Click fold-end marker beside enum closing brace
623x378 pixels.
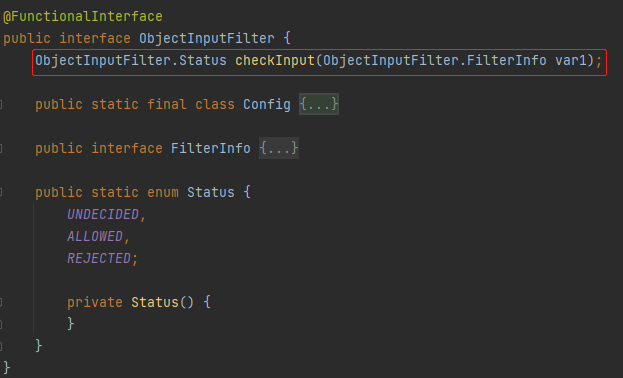pos(1,346)
